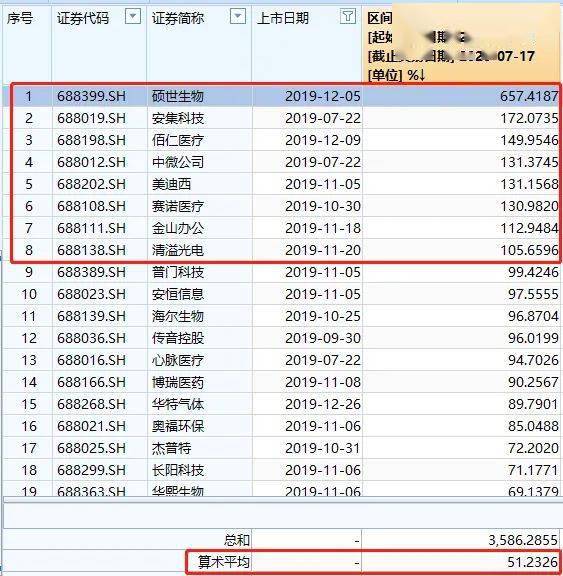The height and width of the screenshot is (576, 563).
Task: Click the 上市日期 filter funnel icon
Action: 347,17
